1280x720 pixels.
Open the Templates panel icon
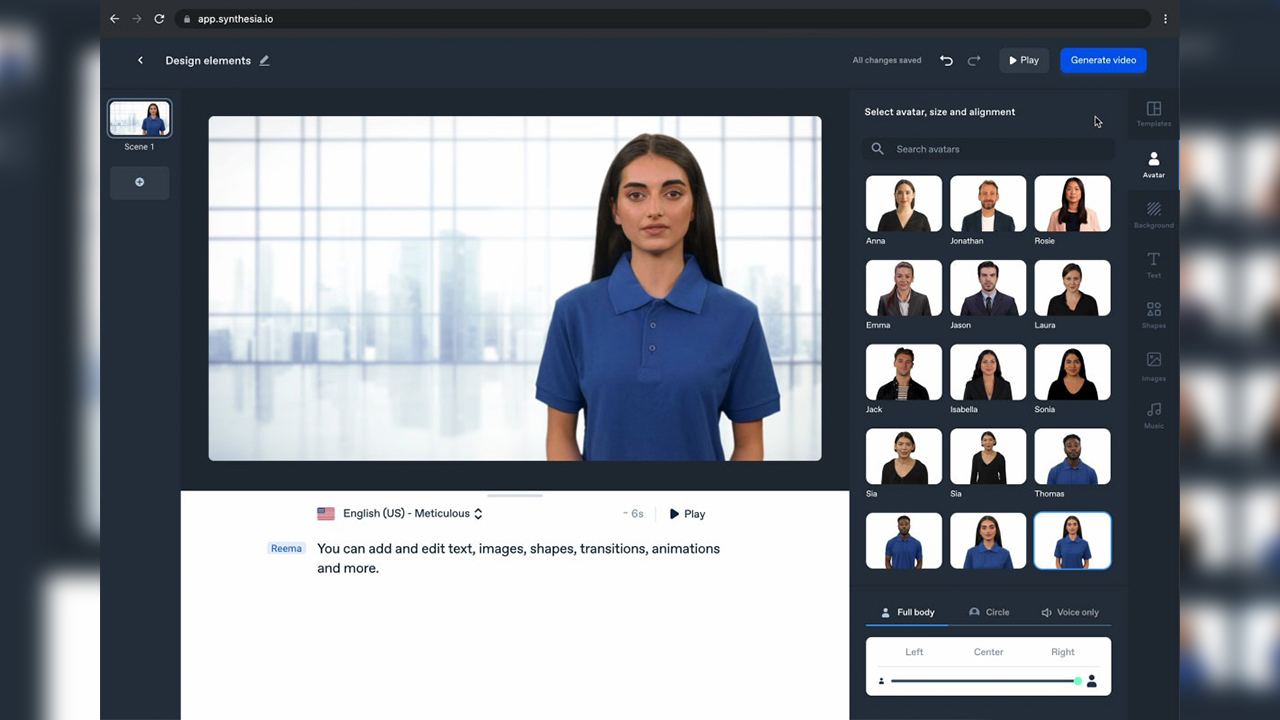(1153, 113)
